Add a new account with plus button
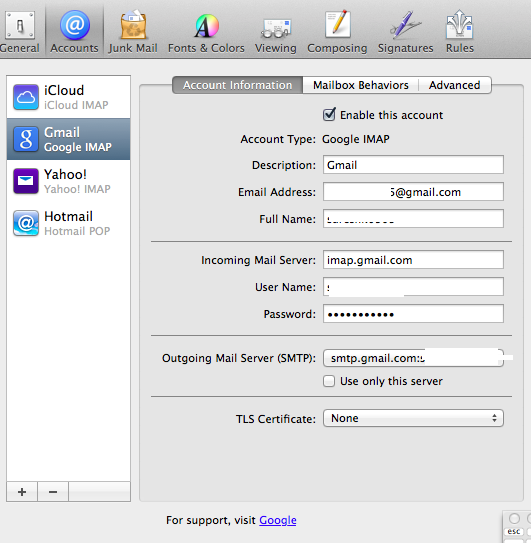Viewport: 531px width, 543px height. [22, 491]
